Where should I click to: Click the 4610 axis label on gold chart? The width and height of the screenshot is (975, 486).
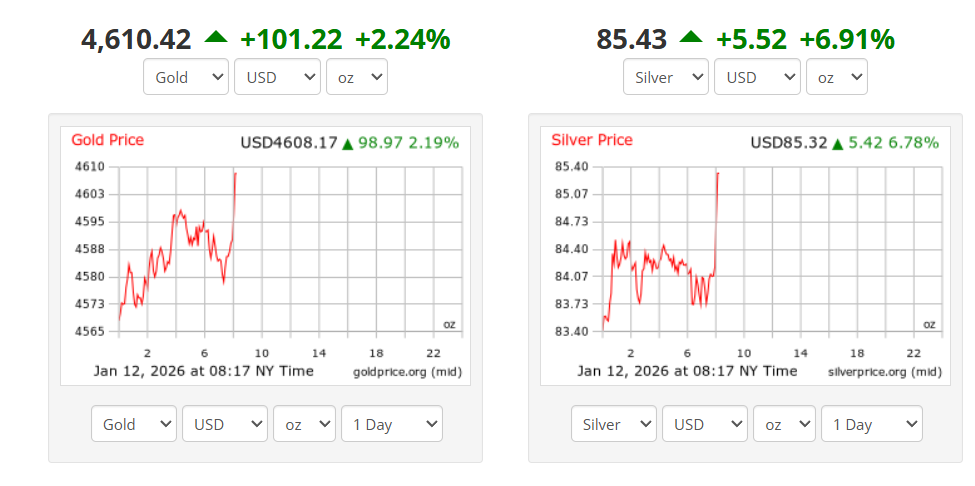click(x=89, y=167)
